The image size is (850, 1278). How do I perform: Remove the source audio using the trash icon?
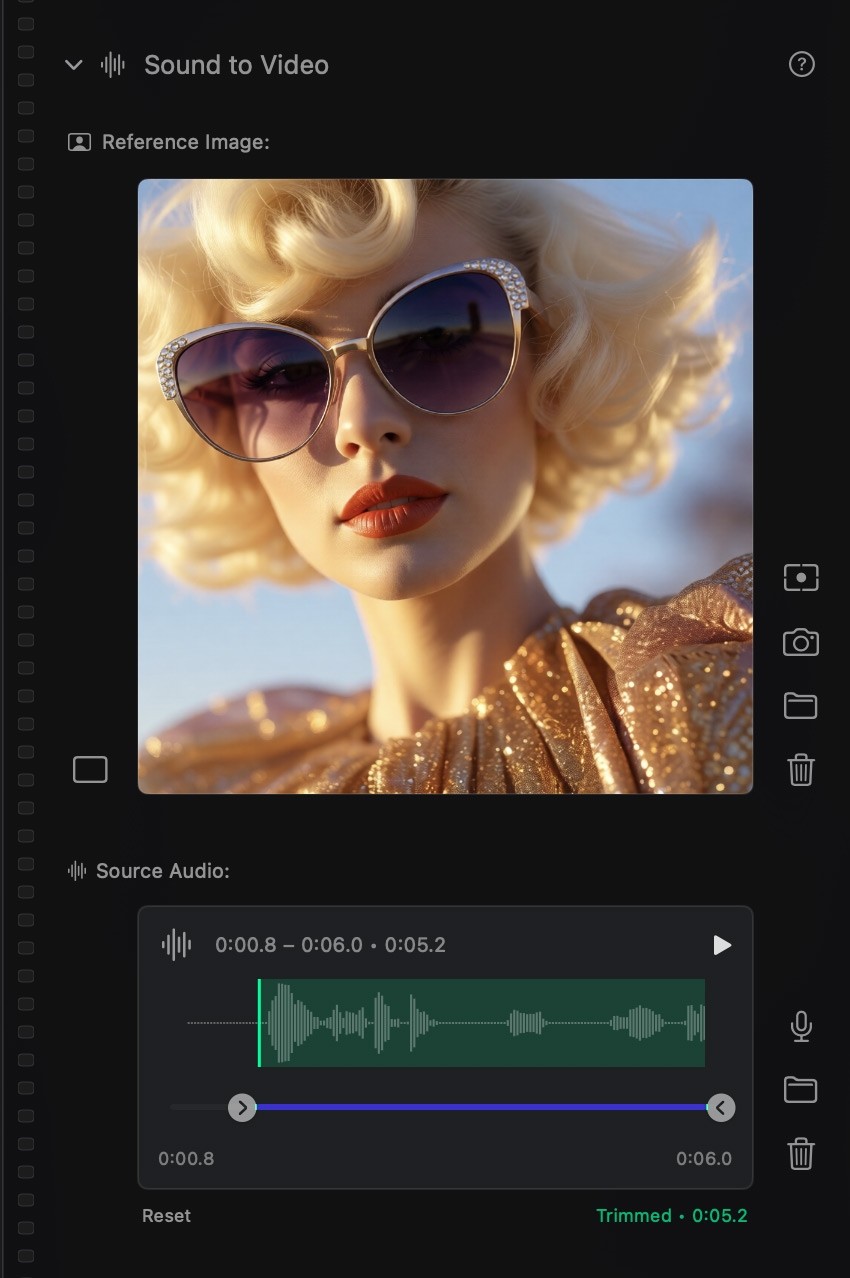(x=800, y=1153)
